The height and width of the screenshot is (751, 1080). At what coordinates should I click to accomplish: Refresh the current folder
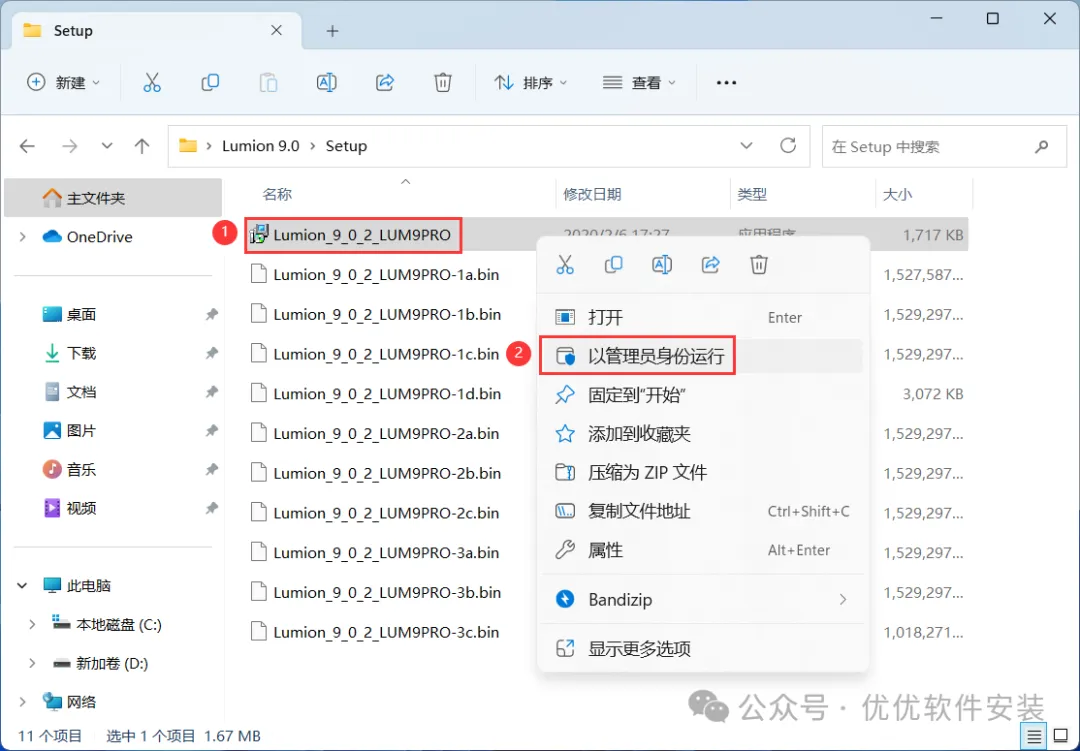(788, 145)
